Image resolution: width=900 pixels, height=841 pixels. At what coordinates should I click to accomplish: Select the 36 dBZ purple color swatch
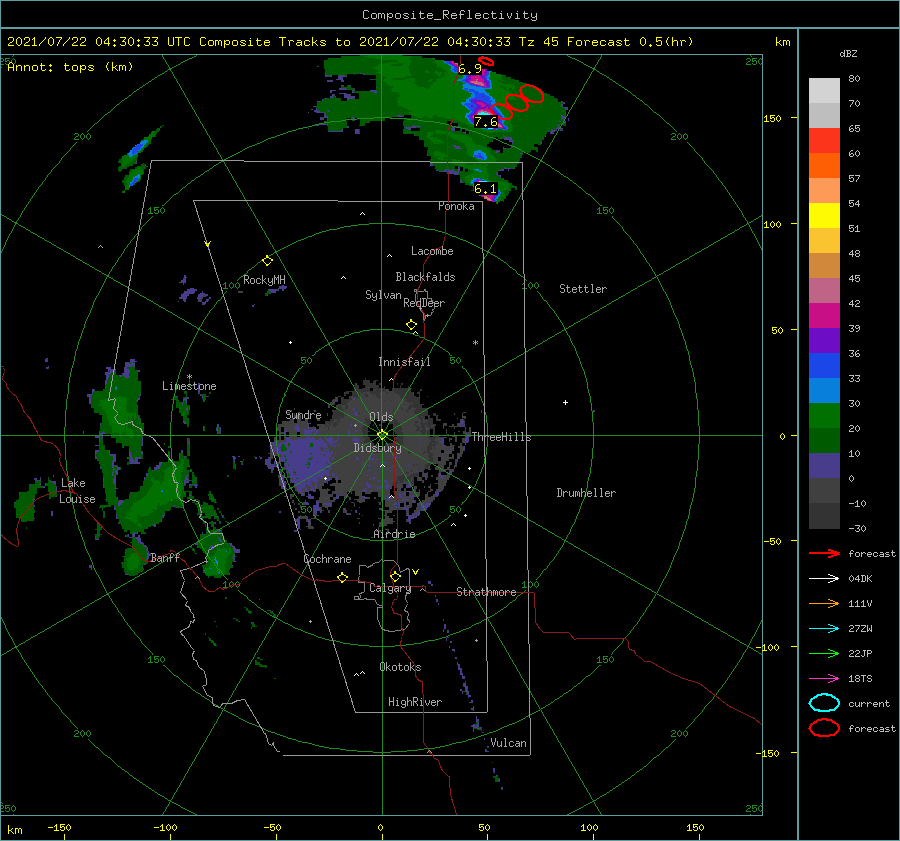[824, 340]
